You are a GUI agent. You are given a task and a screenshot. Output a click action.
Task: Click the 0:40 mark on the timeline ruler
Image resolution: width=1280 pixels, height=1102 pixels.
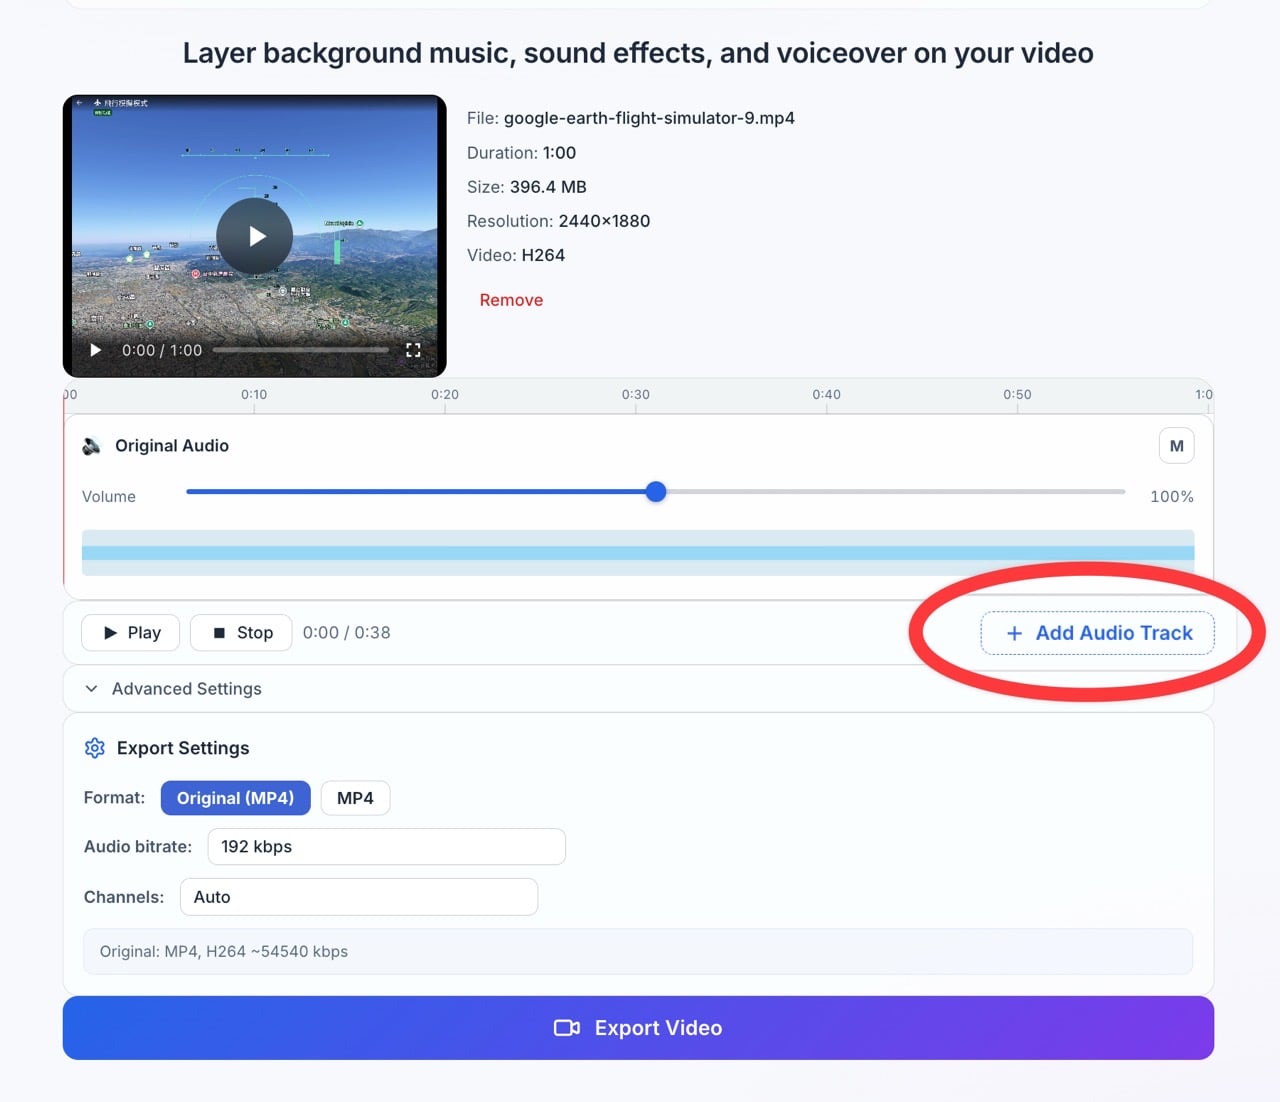pyautogui.click(x=827, y=395)
